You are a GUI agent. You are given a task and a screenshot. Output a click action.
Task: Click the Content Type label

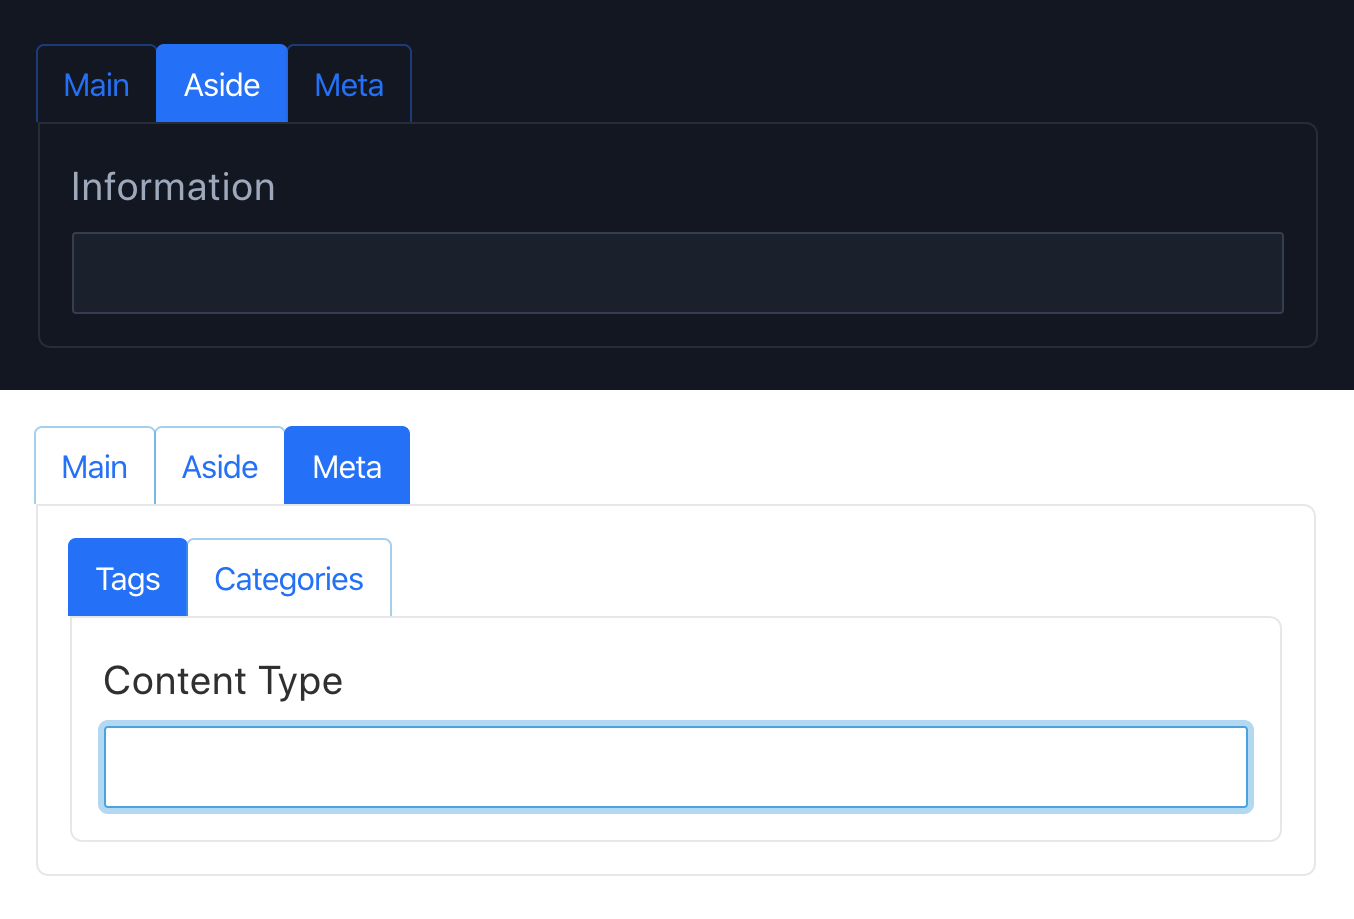223,681
